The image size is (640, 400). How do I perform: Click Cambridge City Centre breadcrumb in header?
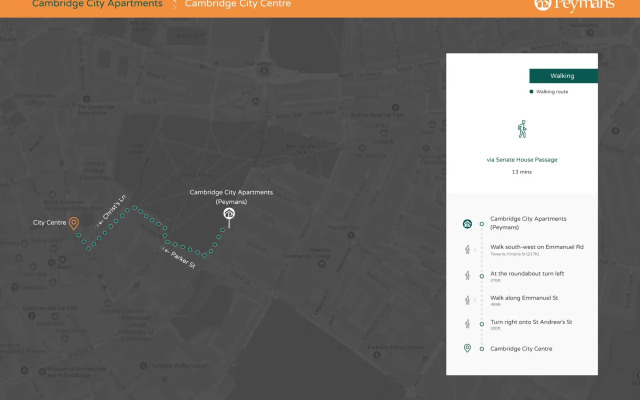coord(238,4)
